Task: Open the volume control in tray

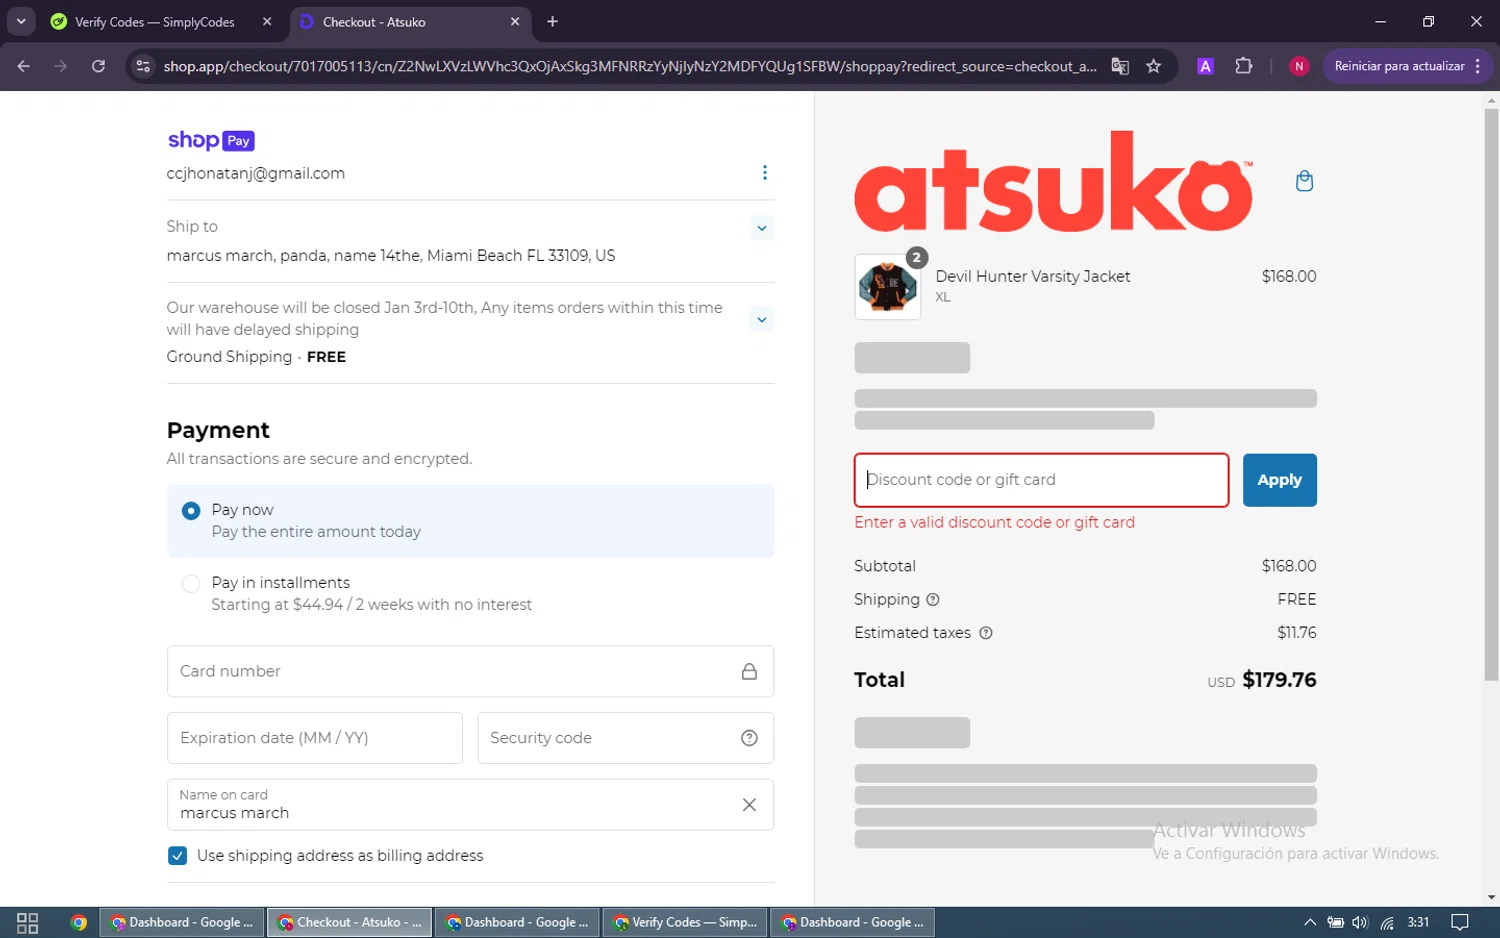Action: (x=1360, y=923)
